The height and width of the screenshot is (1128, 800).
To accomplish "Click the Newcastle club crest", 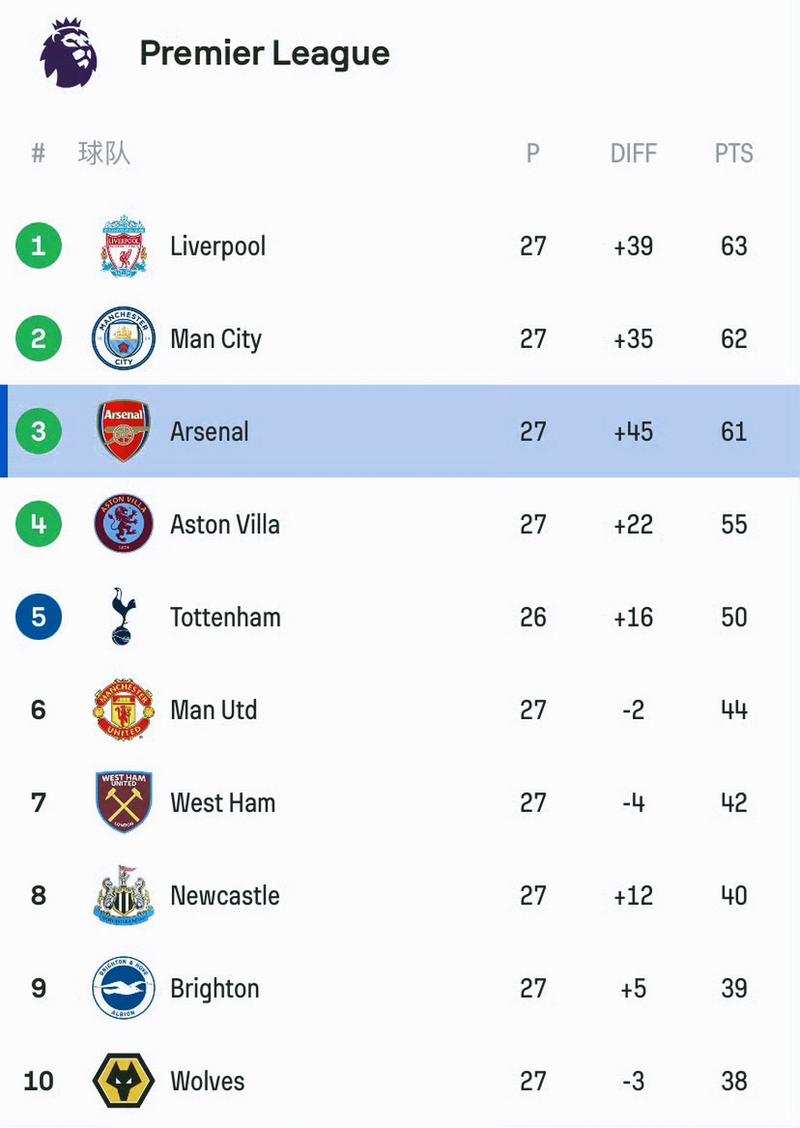I will pos(124,895).
